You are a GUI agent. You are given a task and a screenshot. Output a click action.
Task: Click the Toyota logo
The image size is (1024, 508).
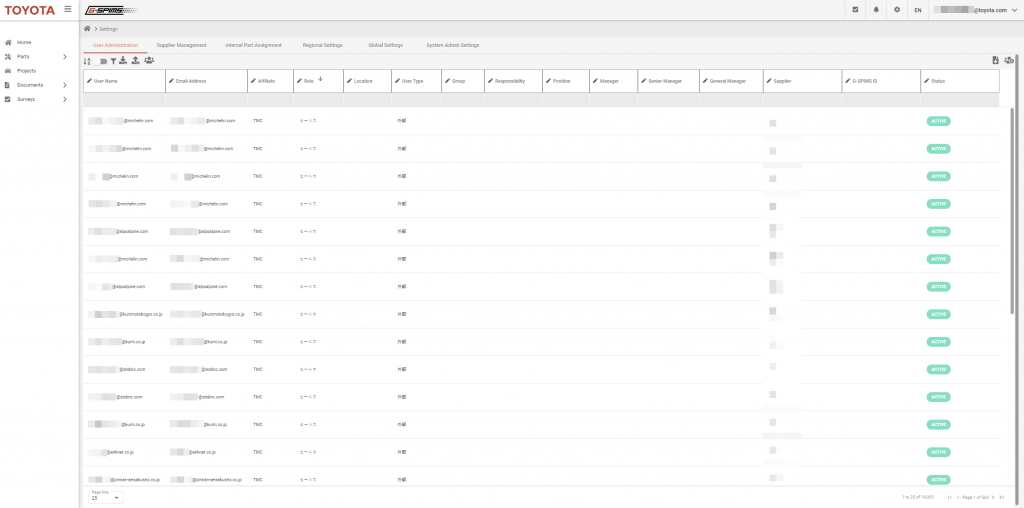(x=30, y=10)
